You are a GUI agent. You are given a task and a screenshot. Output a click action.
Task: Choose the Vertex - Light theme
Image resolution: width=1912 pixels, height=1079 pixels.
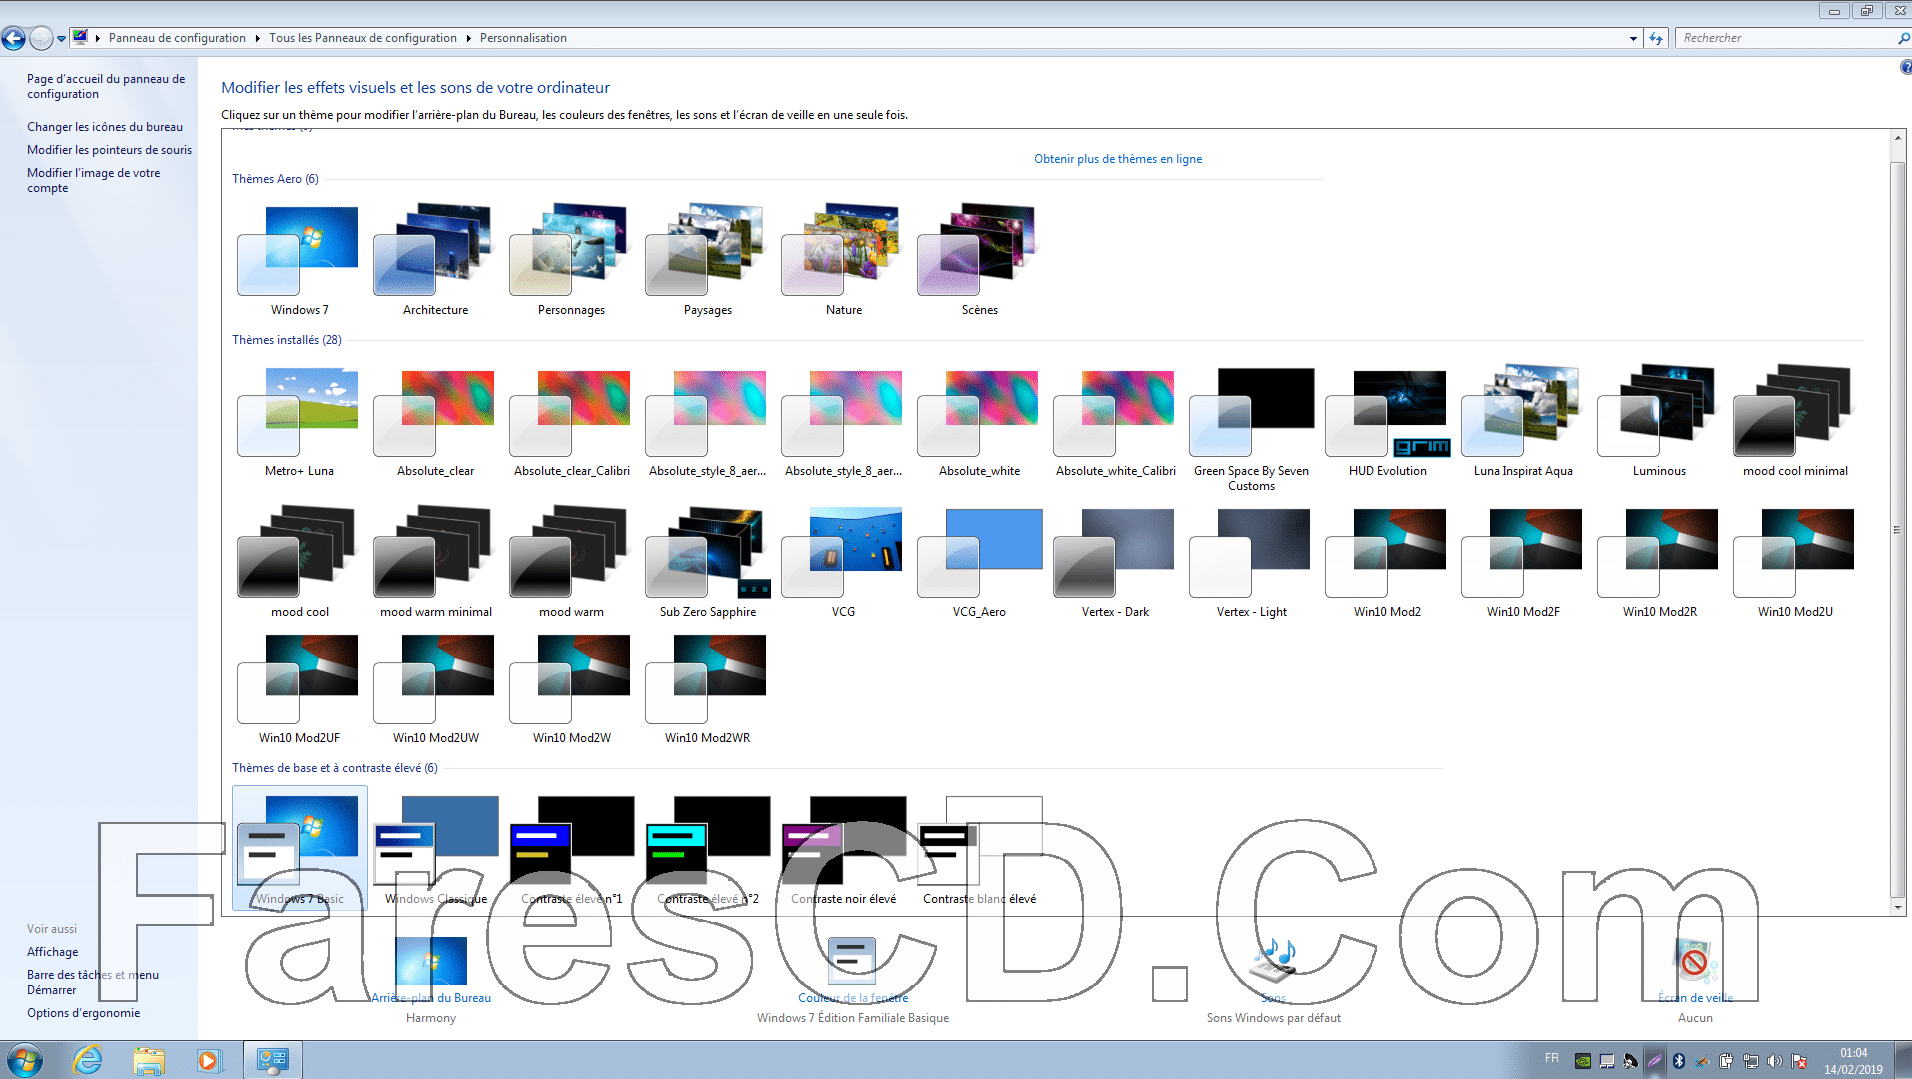click(x=1251, y=561)
